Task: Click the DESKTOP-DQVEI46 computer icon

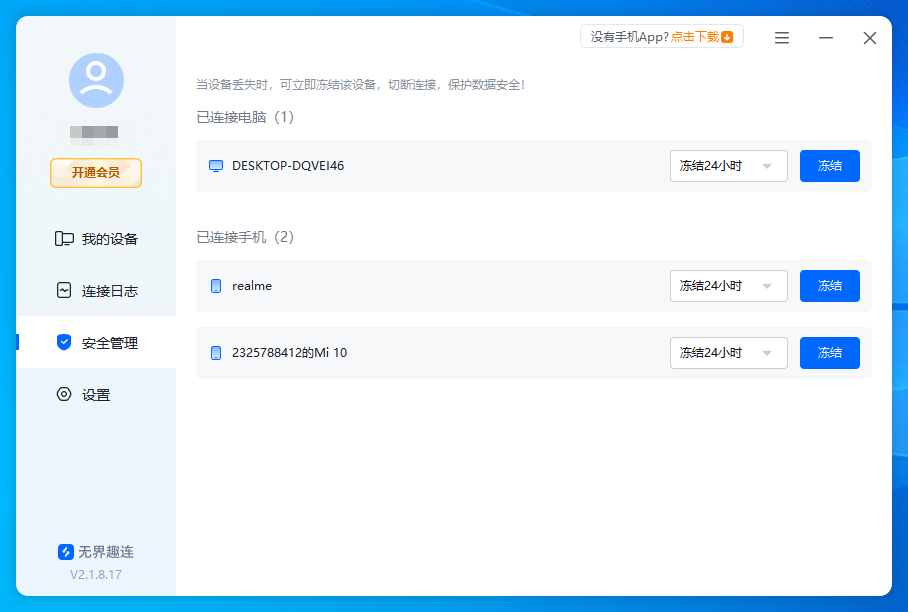Action: [x=215, y=166]
